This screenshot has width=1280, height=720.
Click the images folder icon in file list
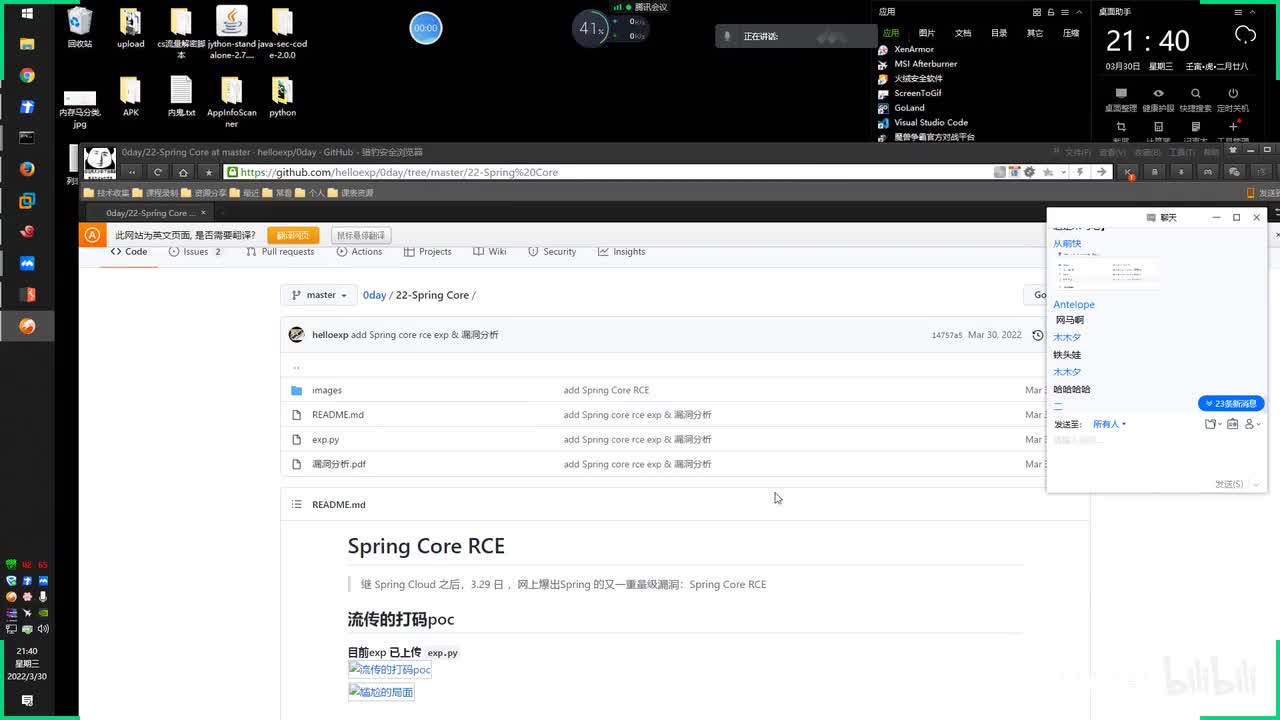pyautogui.click(x=296, y=390)
